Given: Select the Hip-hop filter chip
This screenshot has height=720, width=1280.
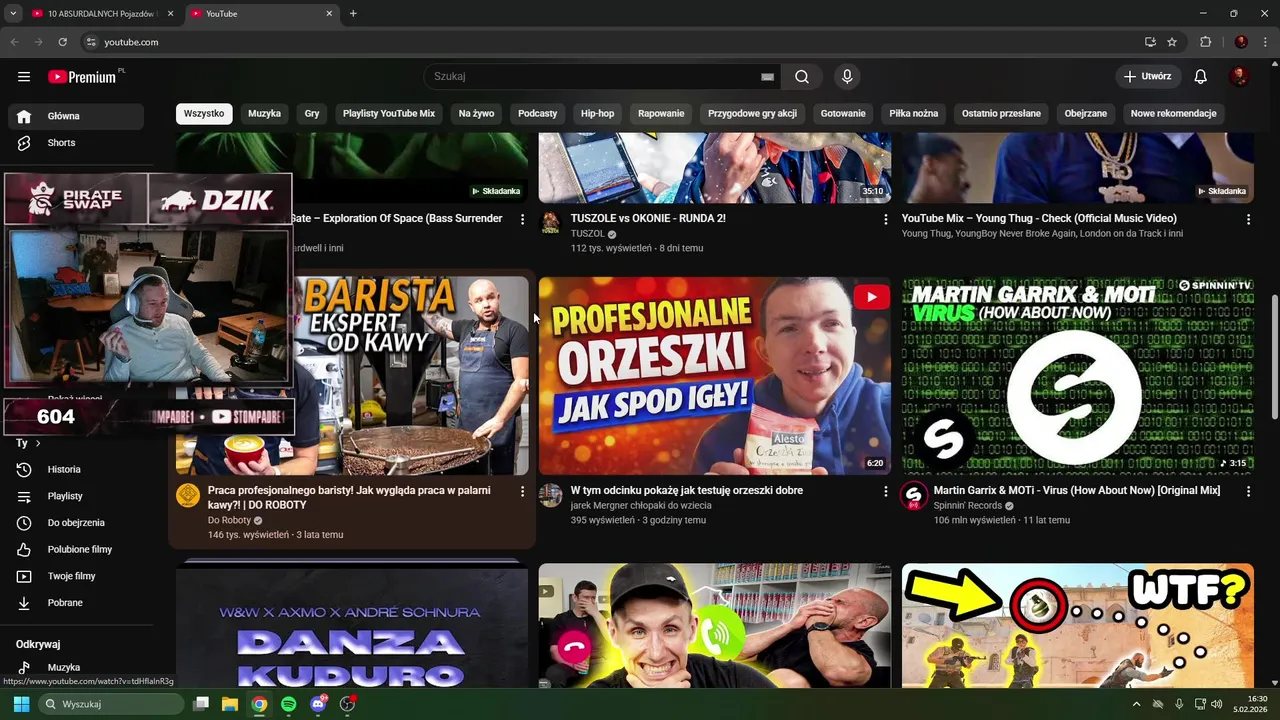Looking at the screenshot, I should click(597, 114).
